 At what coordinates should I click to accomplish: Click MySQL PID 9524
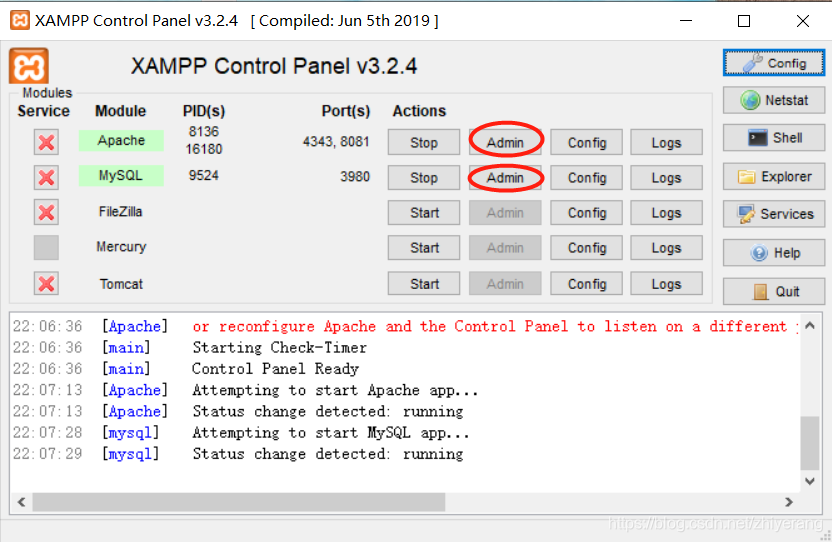[204, 175]
